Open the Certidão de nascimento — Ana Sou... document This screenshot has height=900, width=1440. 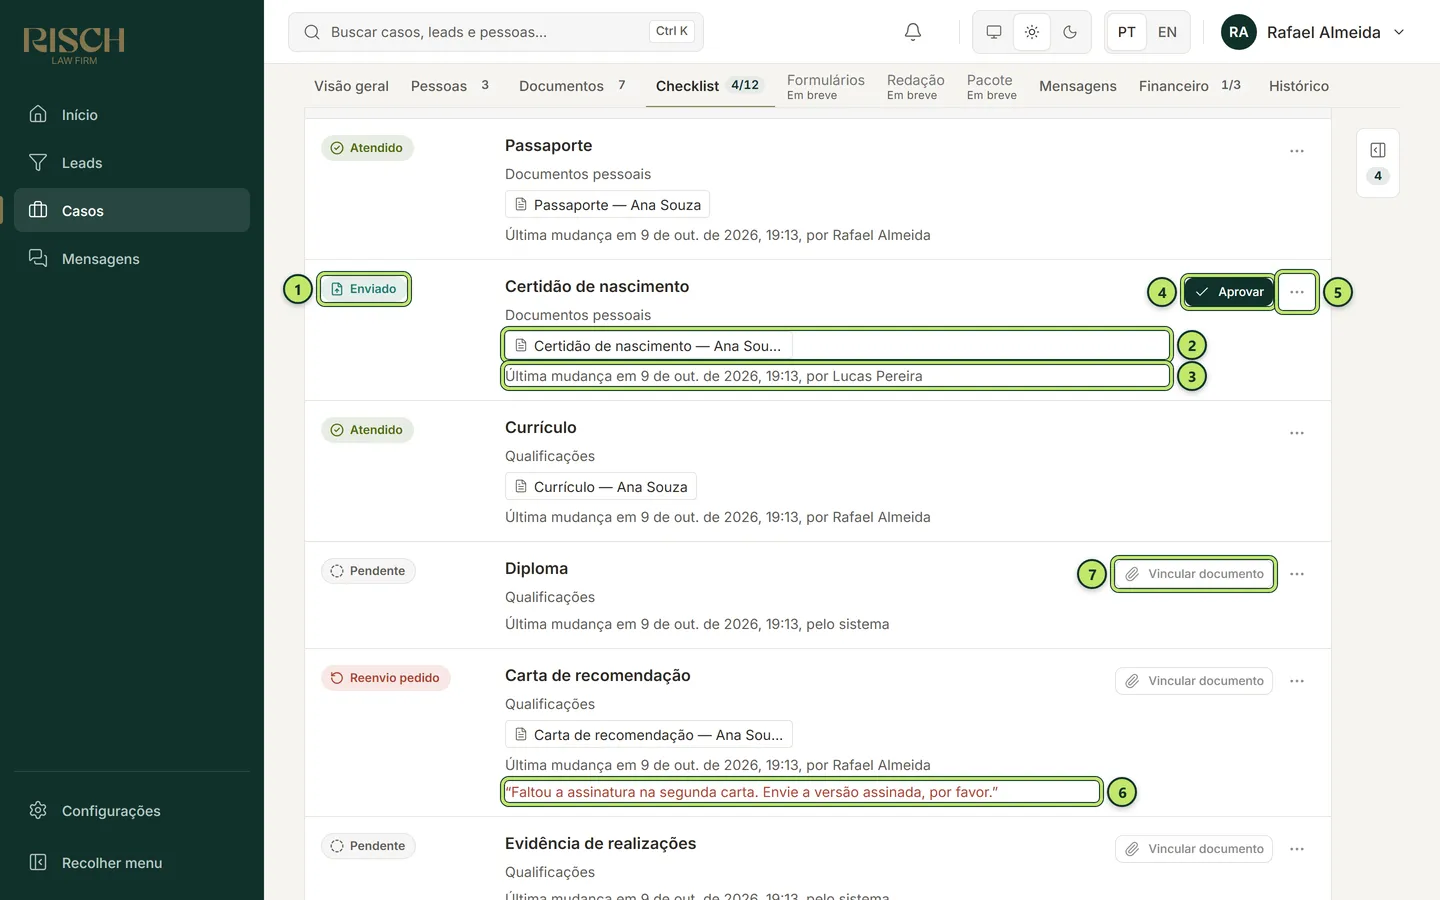coord(648,346)
